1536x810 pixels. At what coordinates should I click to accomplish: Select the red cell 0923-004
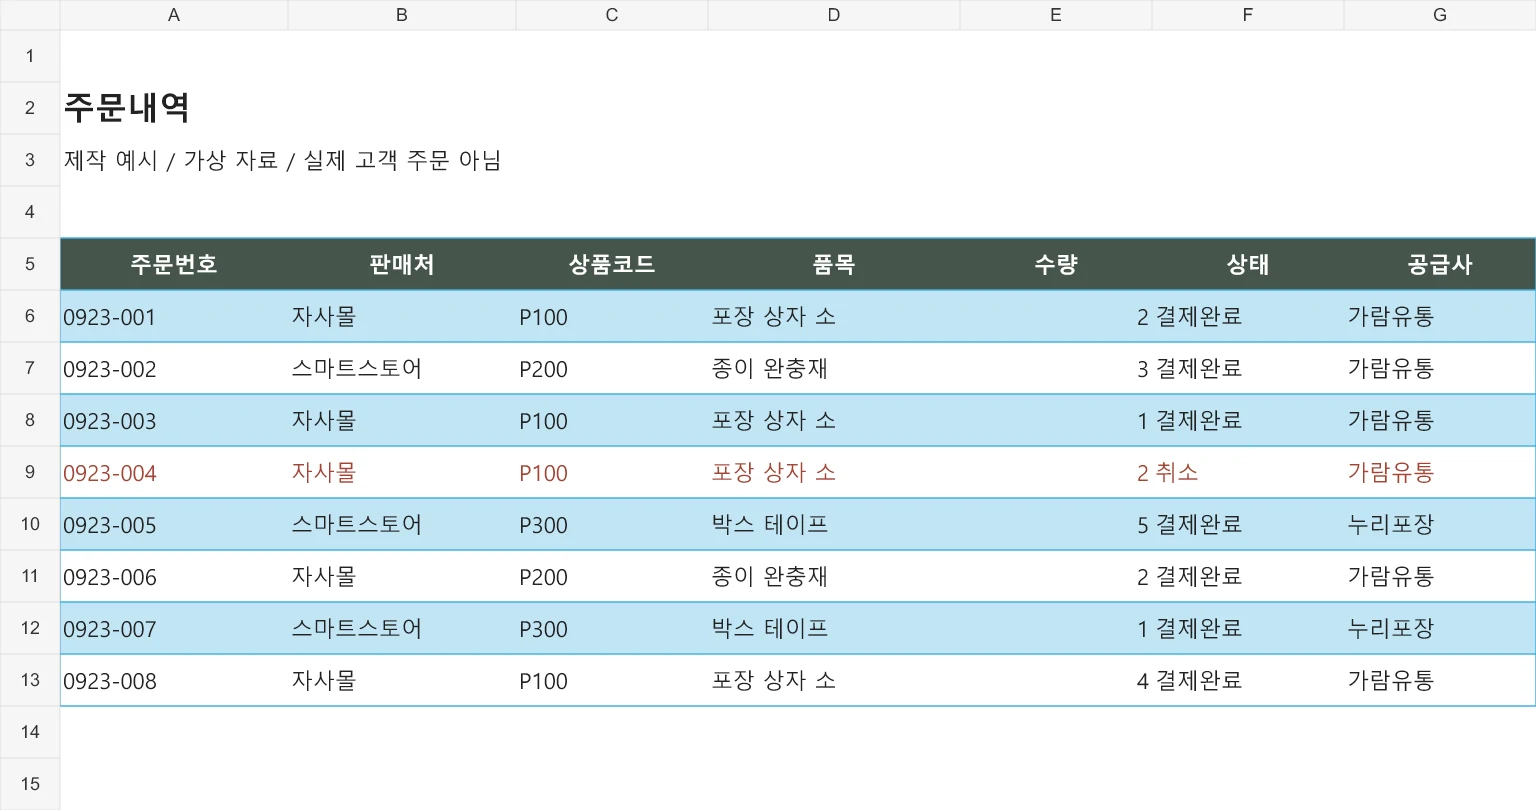point(174,472)
